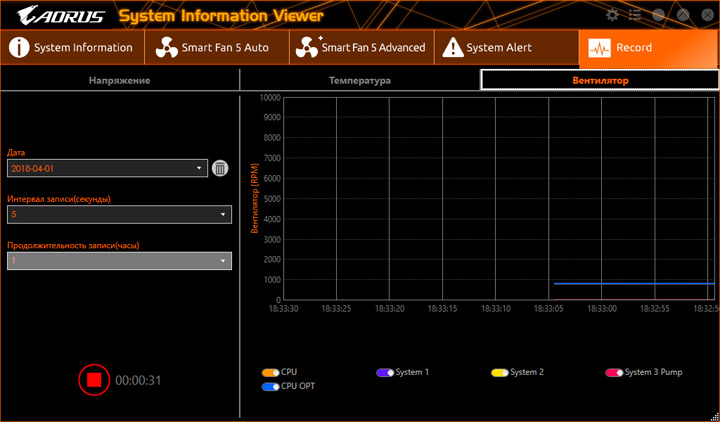Click the fan icon on Smart Fan 5 Advanced
The image size is (720, 422).
[308, 47]
